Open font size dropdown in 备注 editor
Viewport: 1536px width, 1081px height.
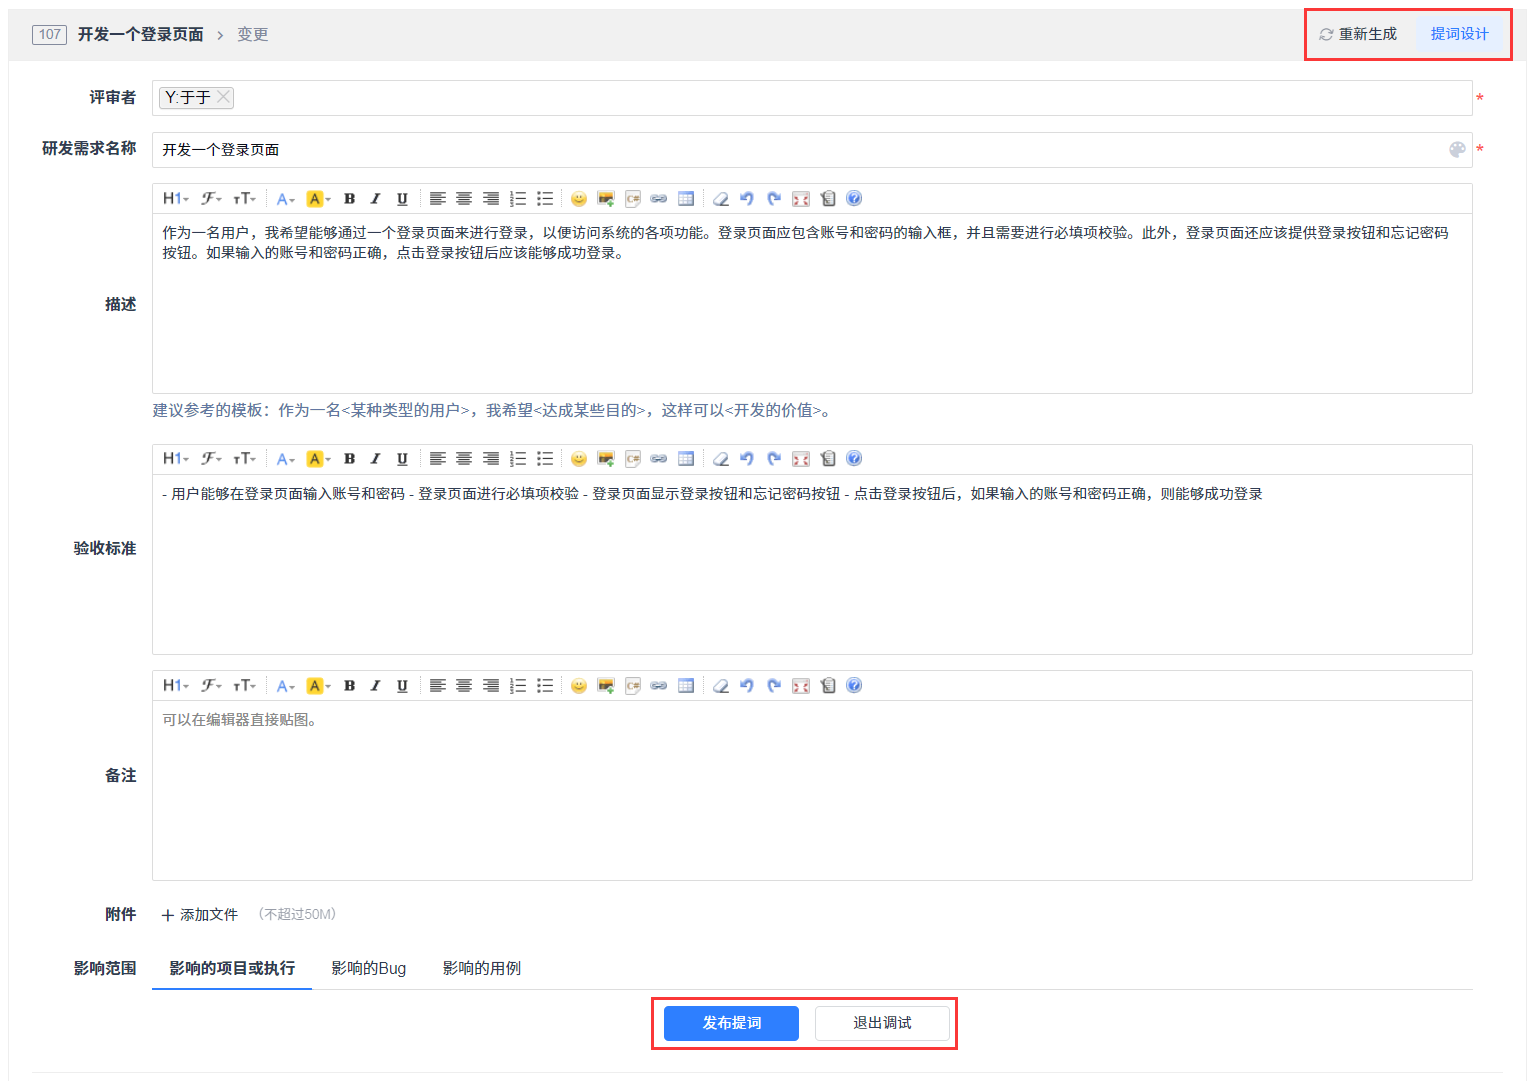tap(245, 686)
